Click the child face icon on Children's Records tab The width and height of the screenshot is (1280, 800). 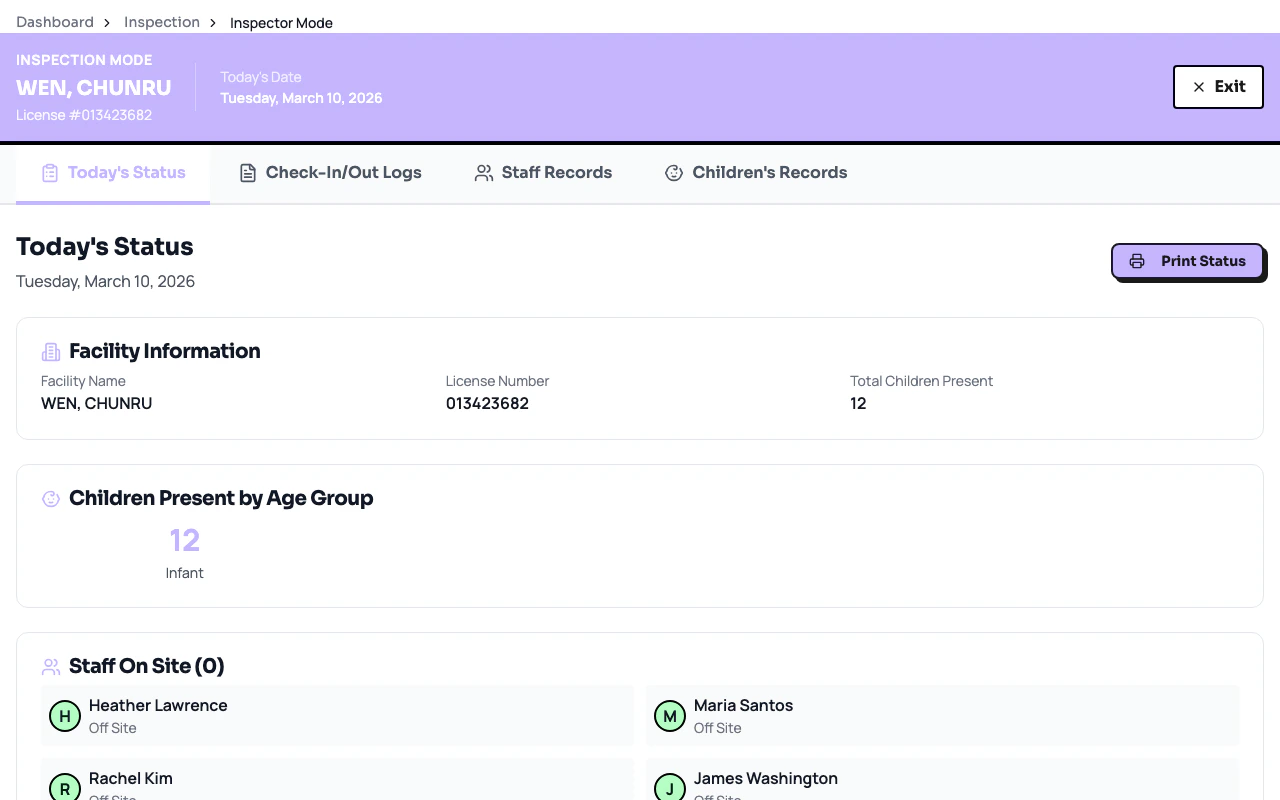pos(673,172)
